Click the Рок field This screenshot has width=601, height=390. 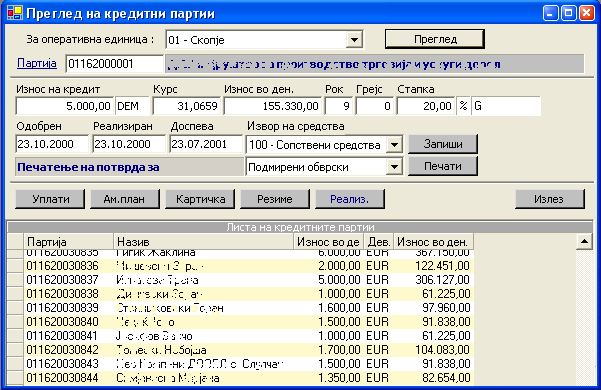[x=338, y=106]
